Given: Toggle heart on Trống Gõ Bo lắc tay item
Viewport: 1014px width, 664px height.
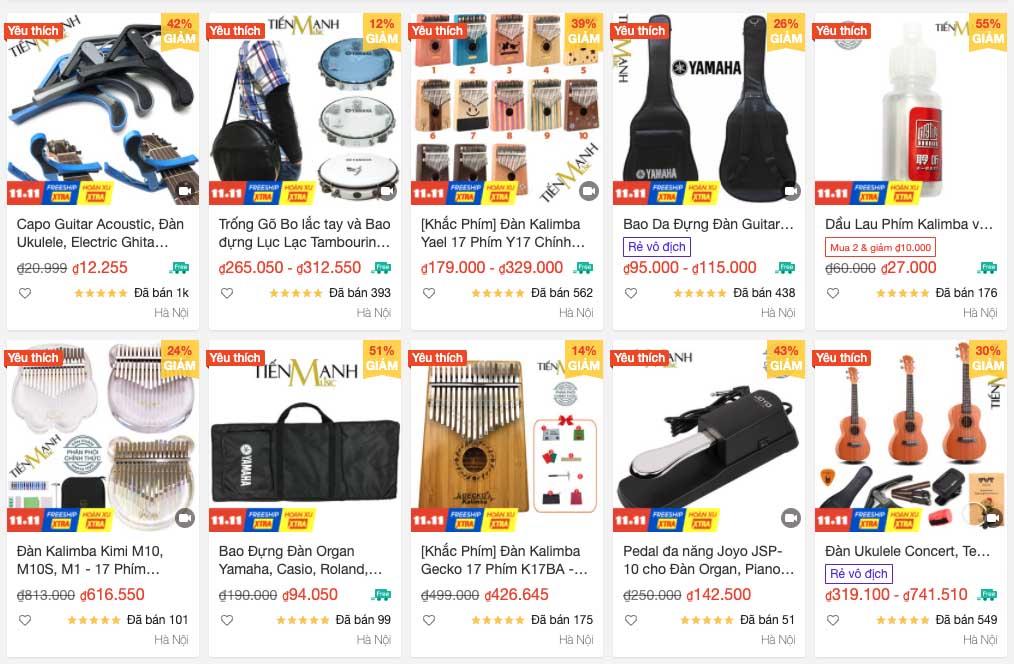Looking at the screenshot, I should (227, 293).
